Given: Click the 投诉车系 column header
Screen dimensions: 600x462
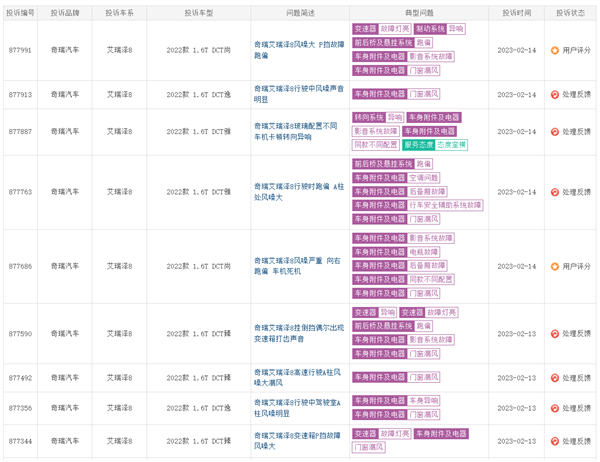Looking at the screenshot, I should pyautogui.click(x=119, y=13).
